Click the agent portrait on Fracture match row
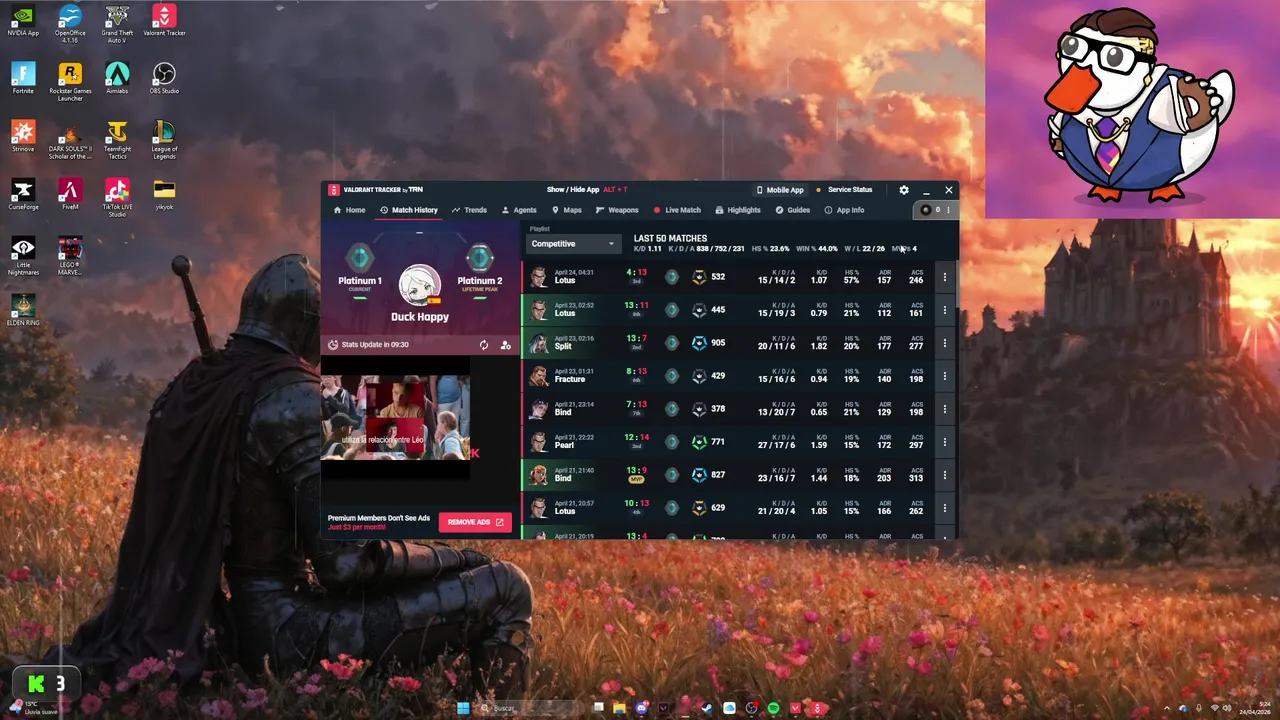The image size is (1280, 720). point(539,376)
